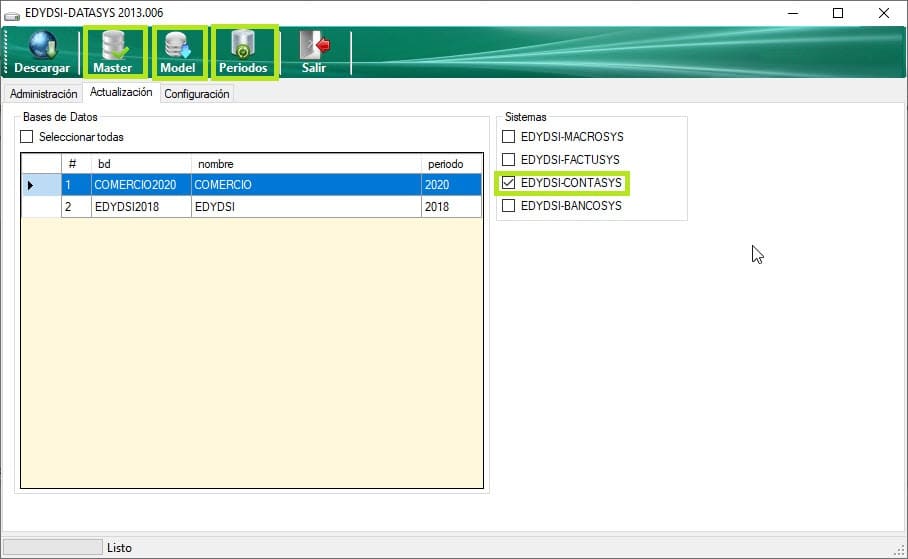This screenshot has height=559, width=908.
Task: Select row pointer arrow of first row
Action: [x=31, y=185]
